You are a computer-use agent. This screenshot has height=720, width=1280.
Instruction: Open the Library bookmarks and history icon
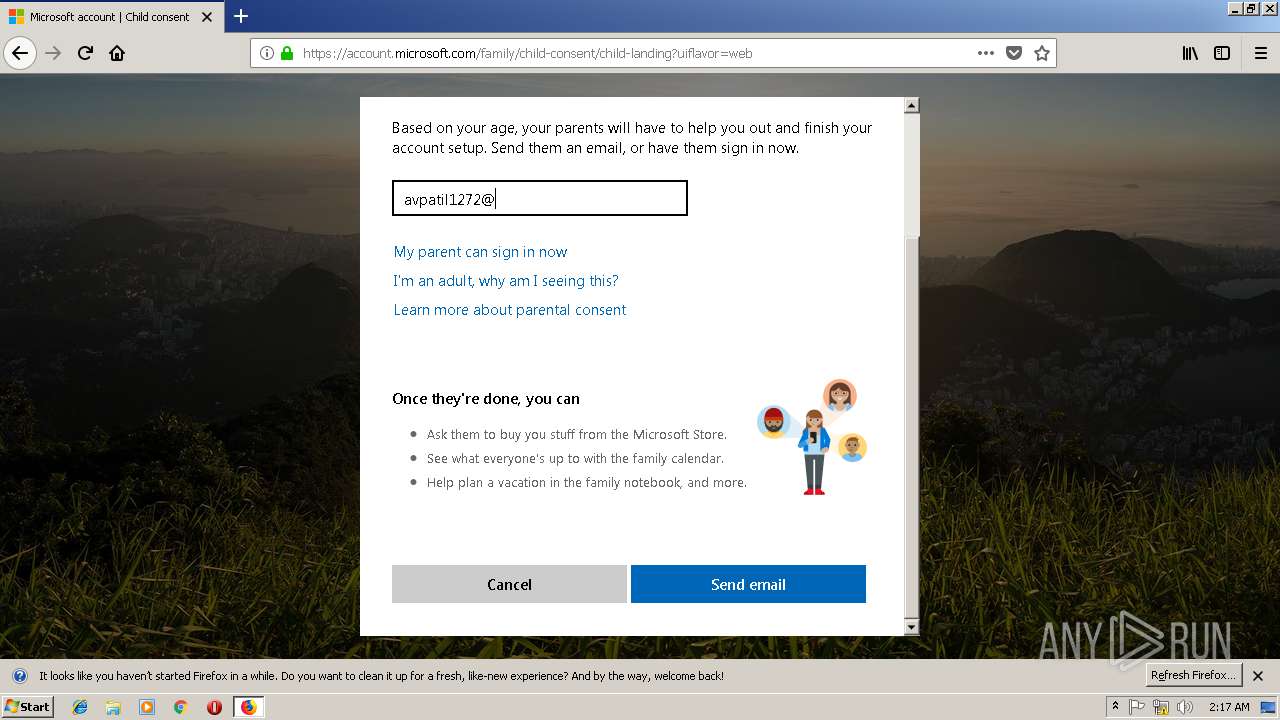(x=1190, y=53)
